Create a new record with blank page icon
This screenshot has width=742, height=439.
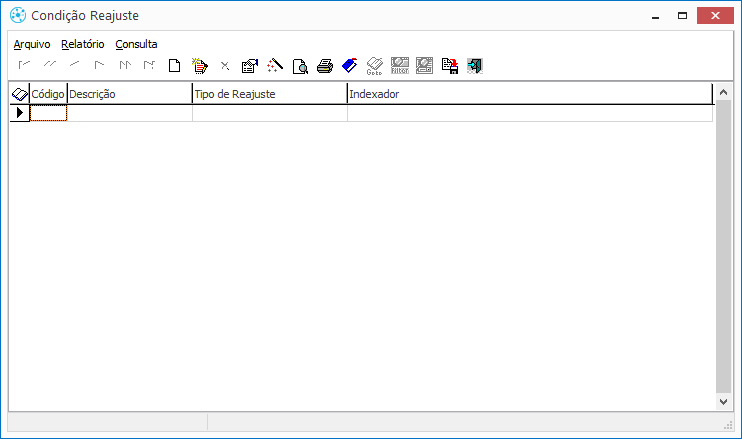point(175,66)
